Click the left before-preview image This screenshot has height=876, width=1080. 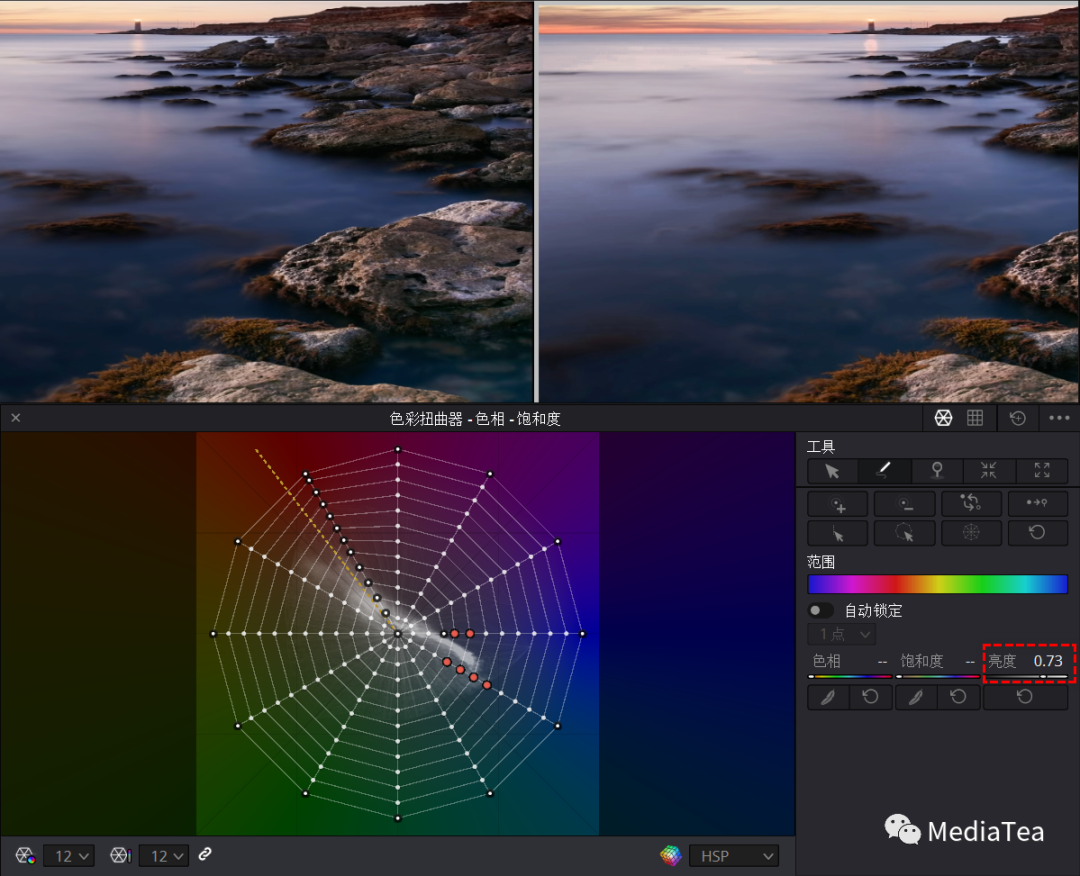(266, 201)
